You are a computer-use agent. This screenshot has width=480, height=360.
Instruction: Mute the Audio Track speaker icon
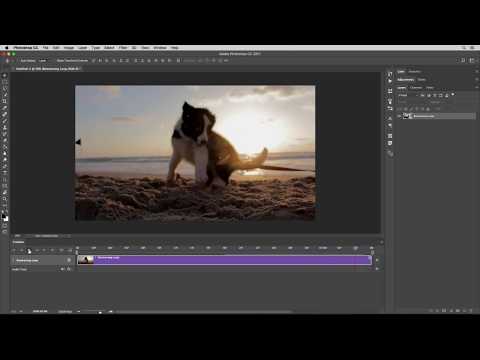pos(62,269)
